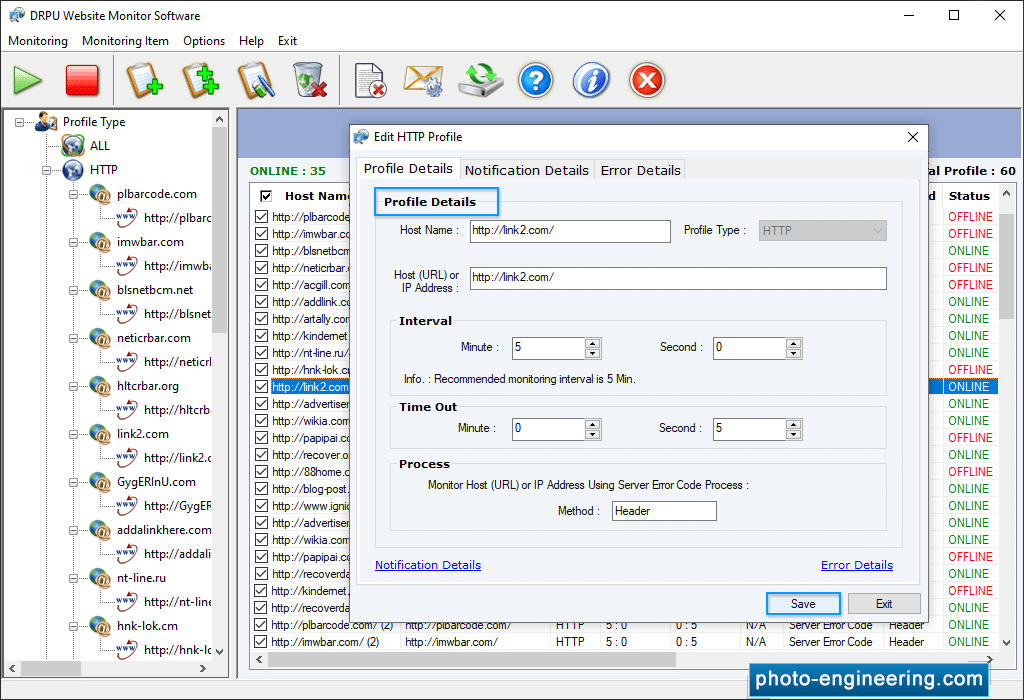Select link2.com entry in the tree
Screen dimensions: 1024x700
142,434
